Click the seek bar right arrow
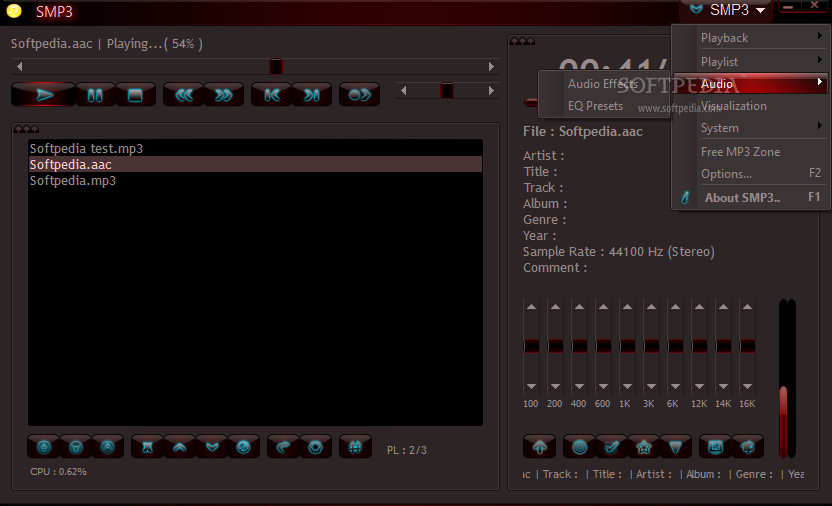 coord(491,66)
